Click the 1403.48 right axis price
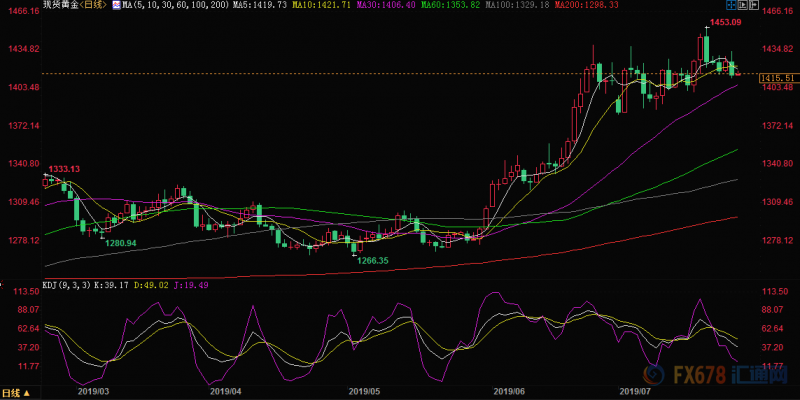Image resolution: width=800 pixels, height=400 pixels. [777, 87]
